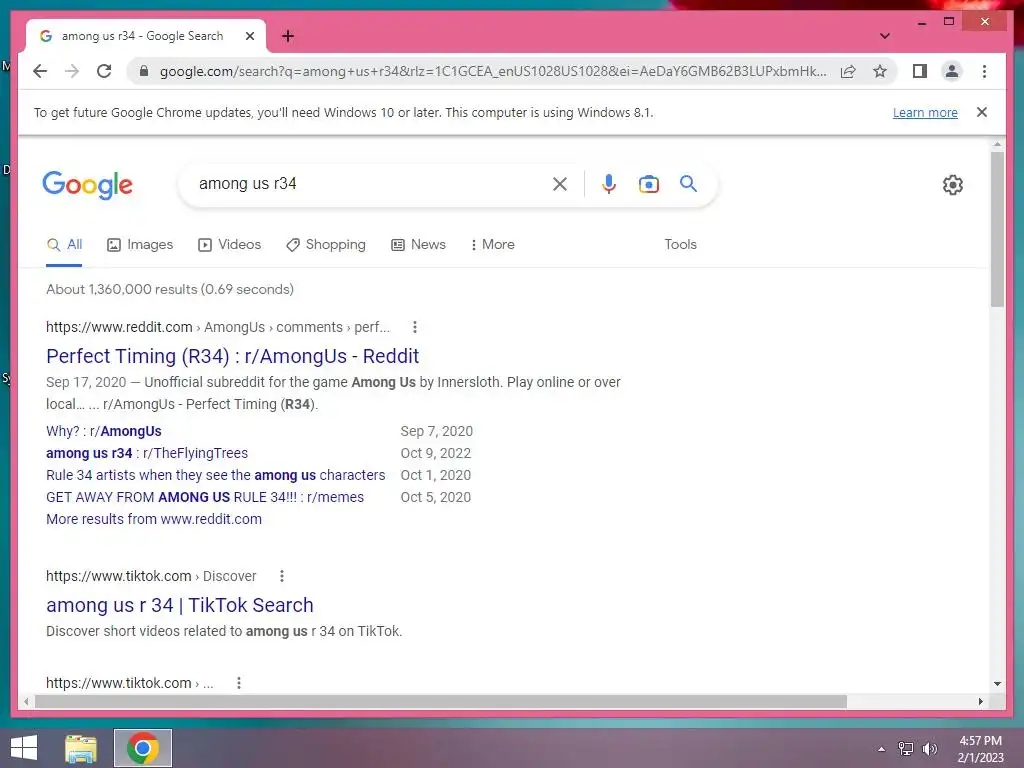Submit search with magnifying glass button
Screen dimensions: 1024x768
point(688,184)
